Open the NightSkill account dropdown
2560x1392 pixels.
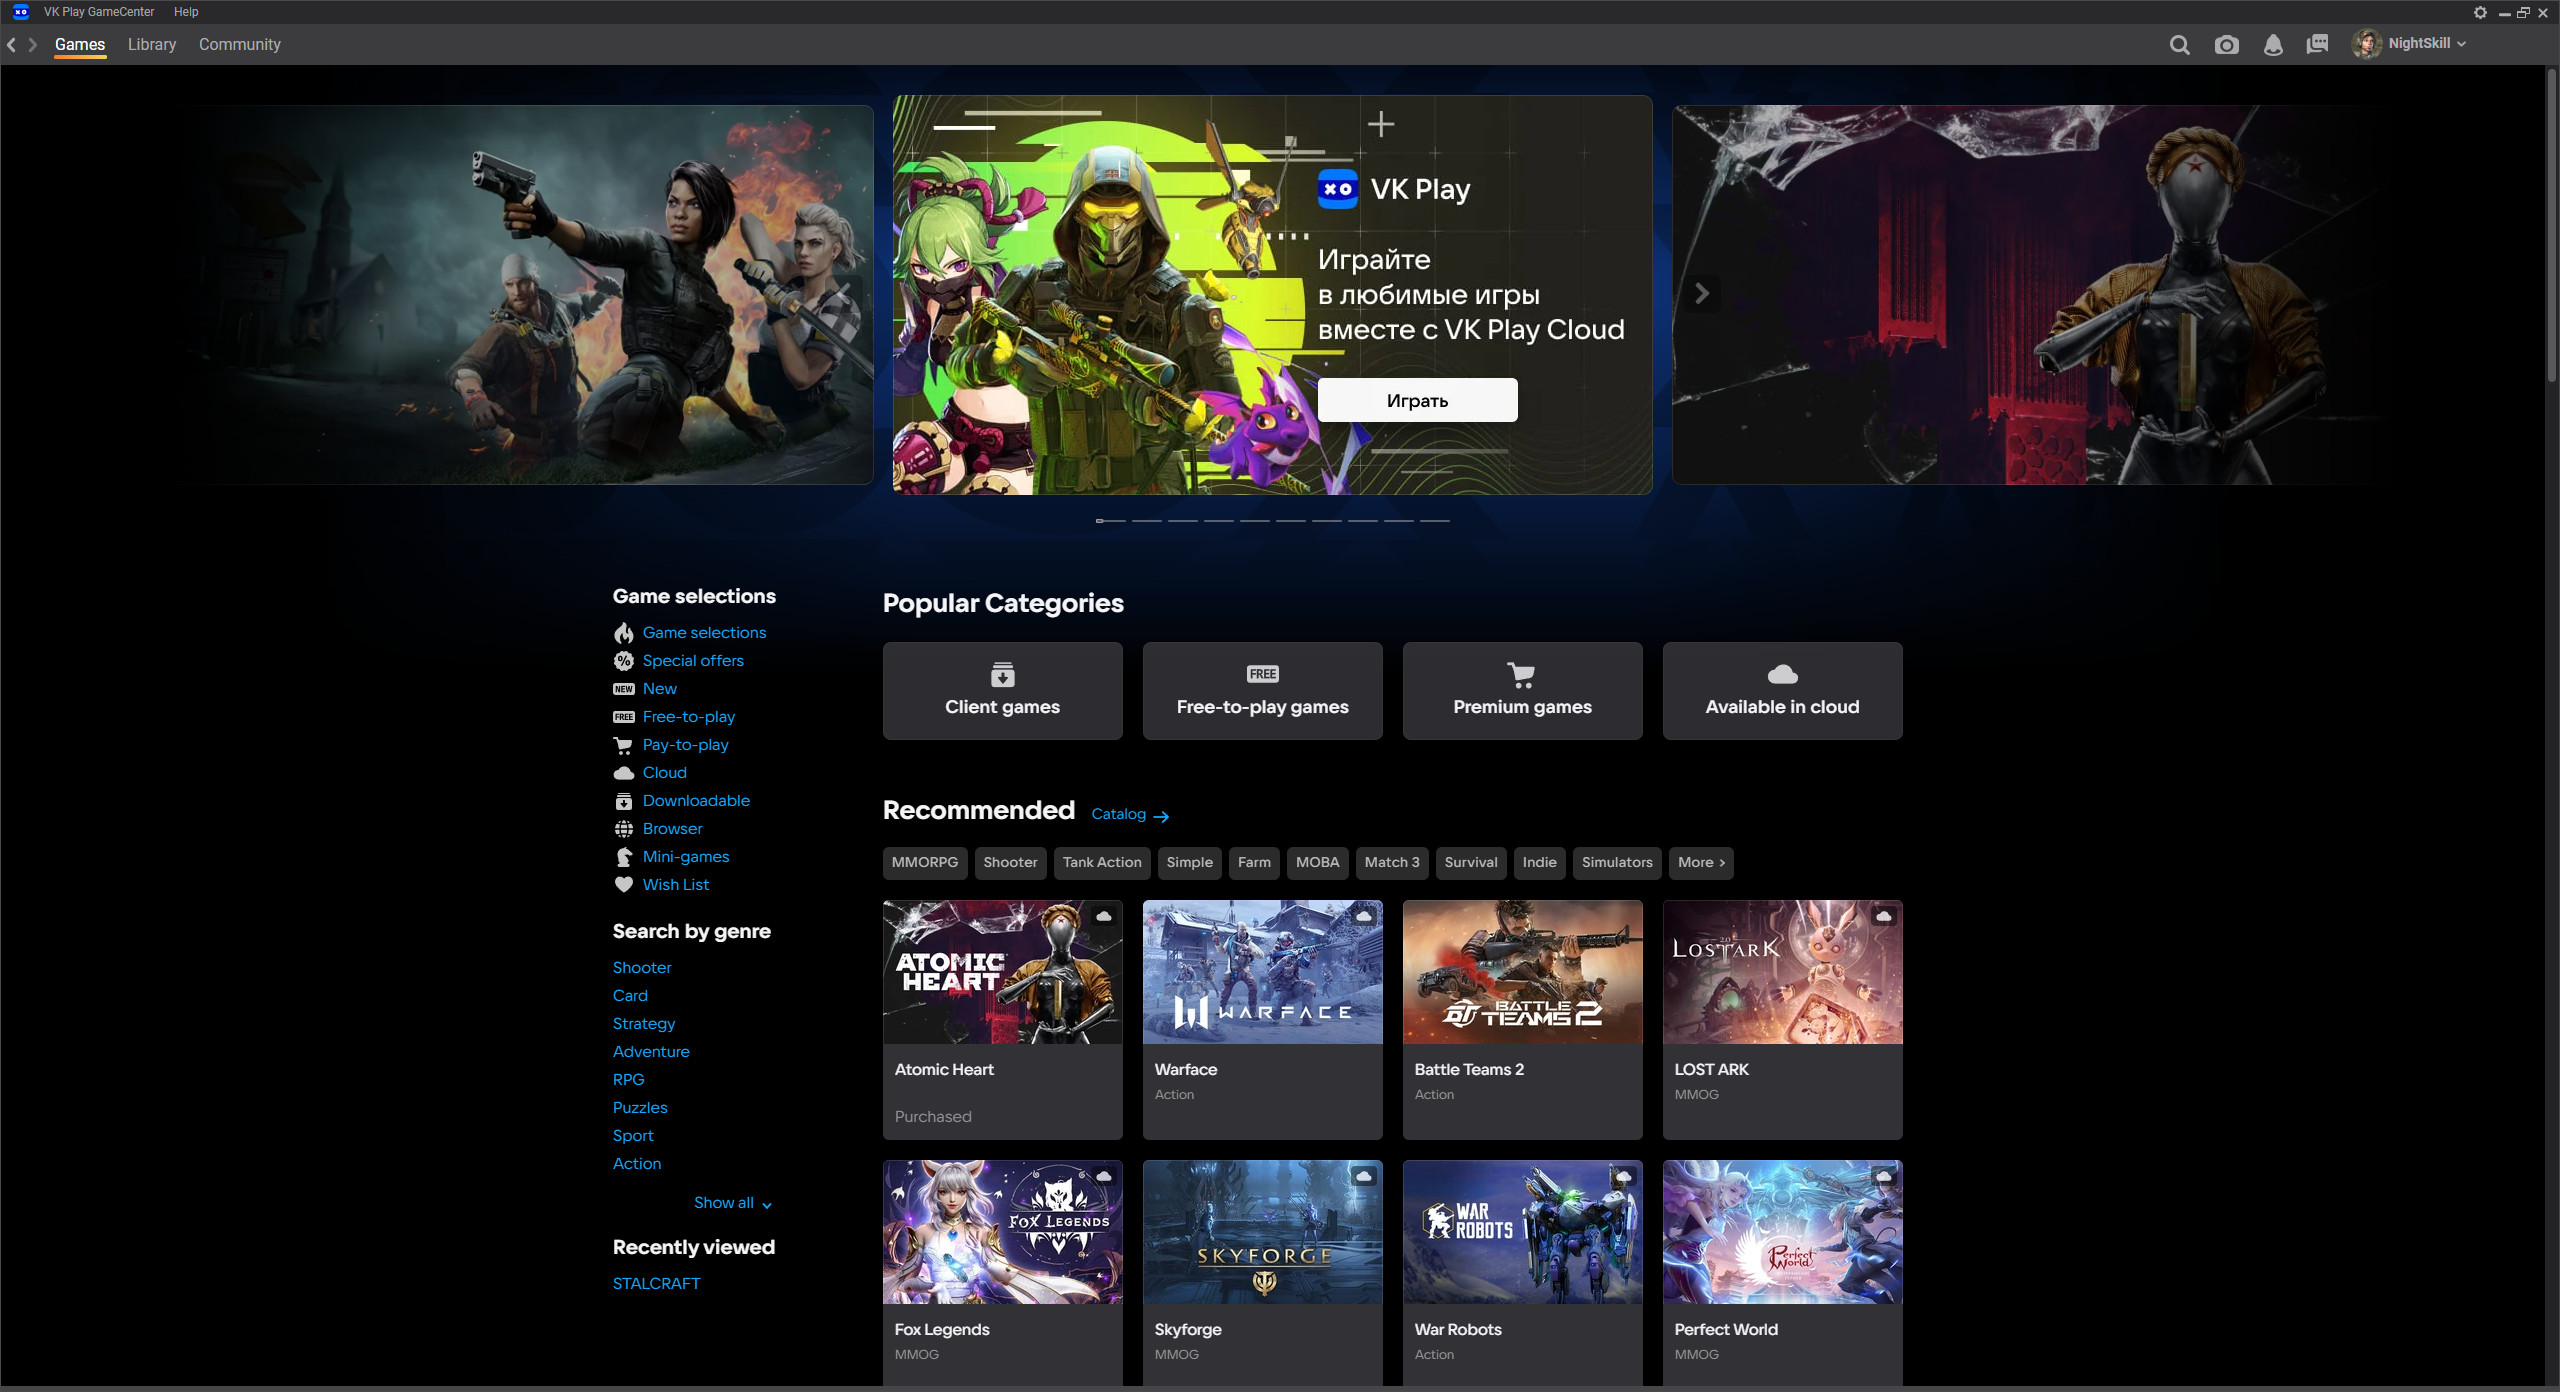coord(2427,44)
